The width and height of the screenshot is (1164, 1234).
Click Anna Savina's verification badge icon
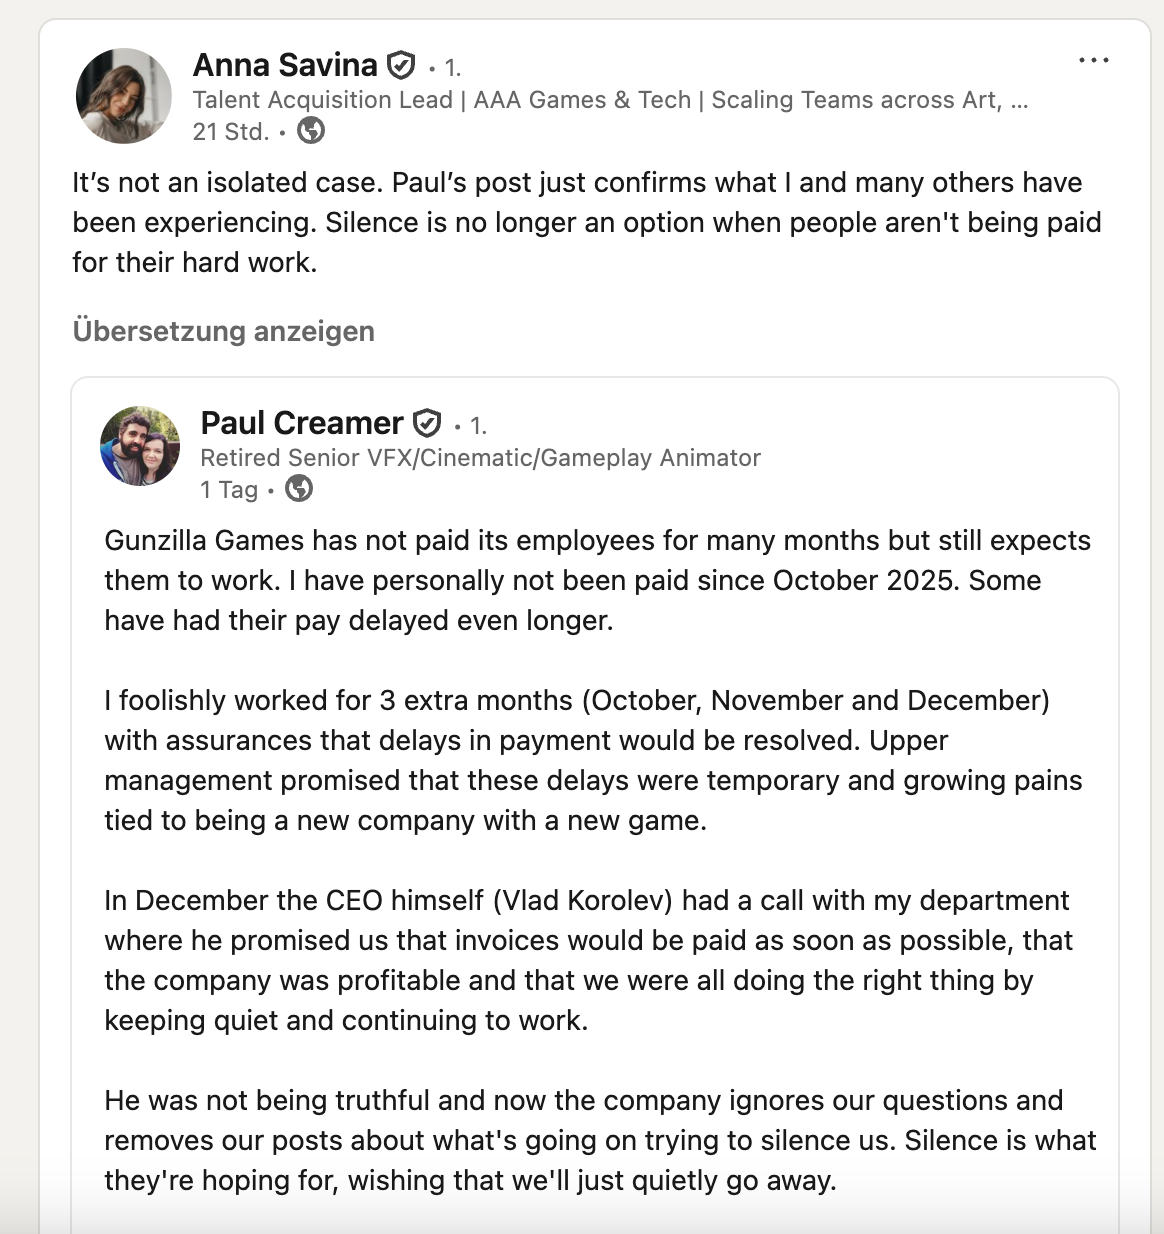pyautogui.click(x=401, y=66)
